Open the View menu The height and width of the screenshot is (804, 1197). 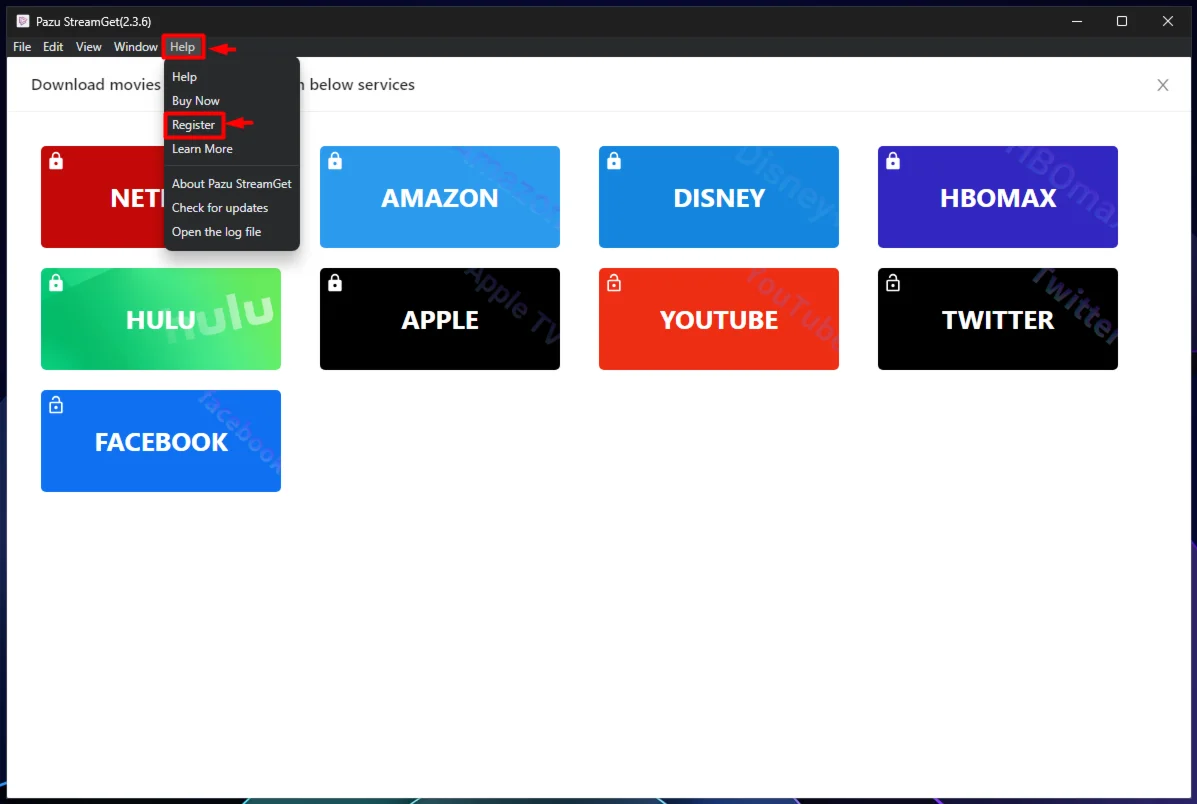coord(89,47)
